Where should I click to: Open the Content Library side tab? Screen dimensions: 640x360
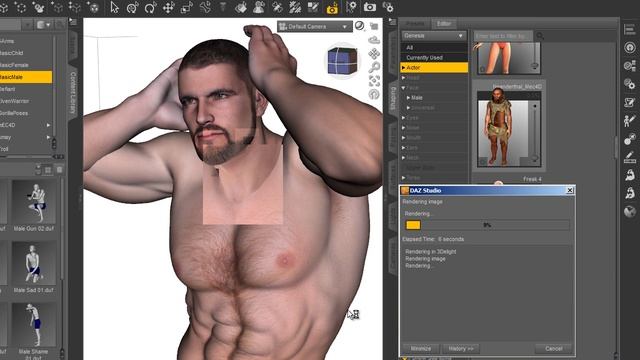click(73, 93)
